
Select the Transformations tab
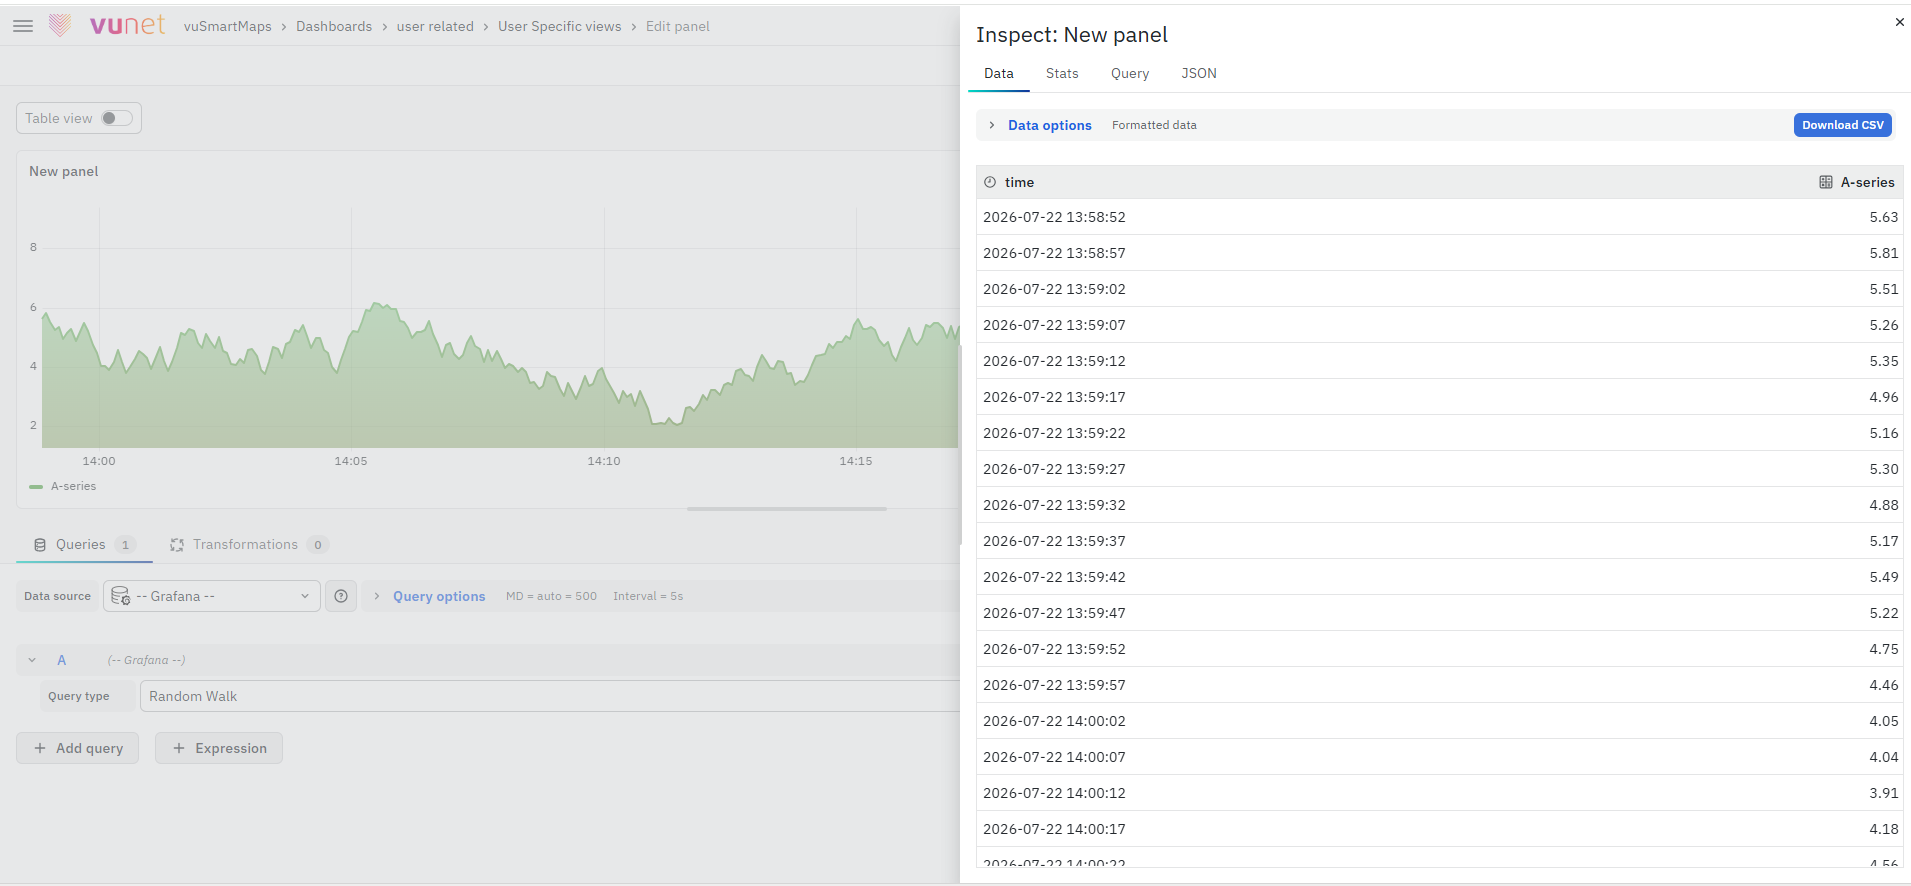pyautogui.click(x=249, y=545)
